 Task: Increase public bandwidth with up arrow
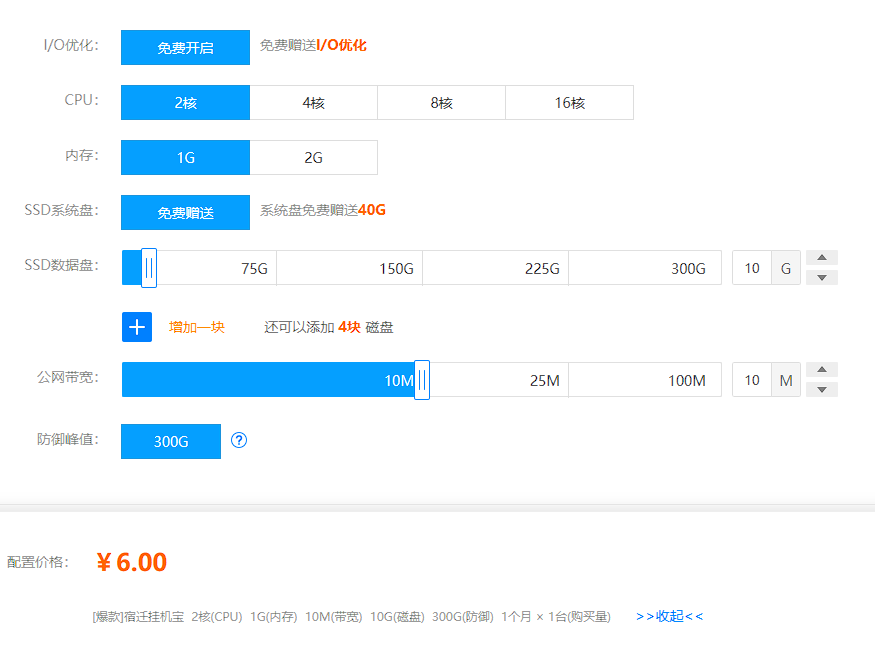point(821,370)
